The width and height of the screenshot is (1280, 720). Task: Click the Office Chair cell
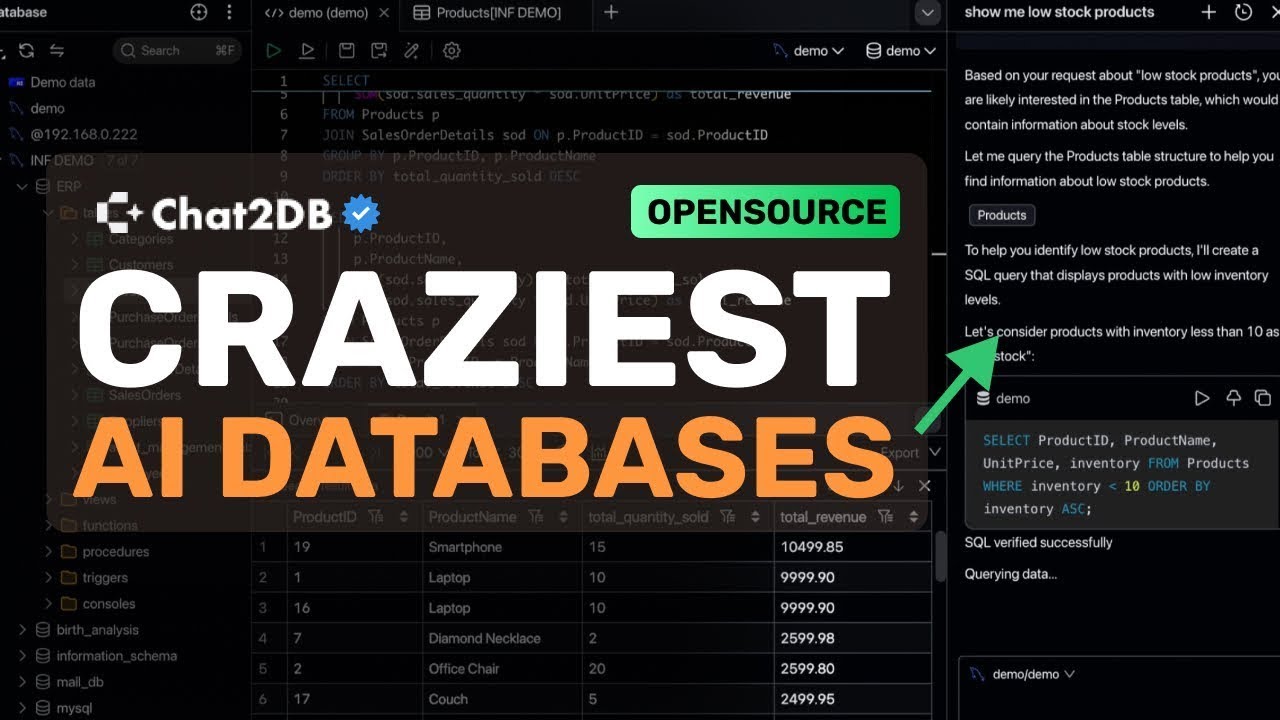coord(502,668)
